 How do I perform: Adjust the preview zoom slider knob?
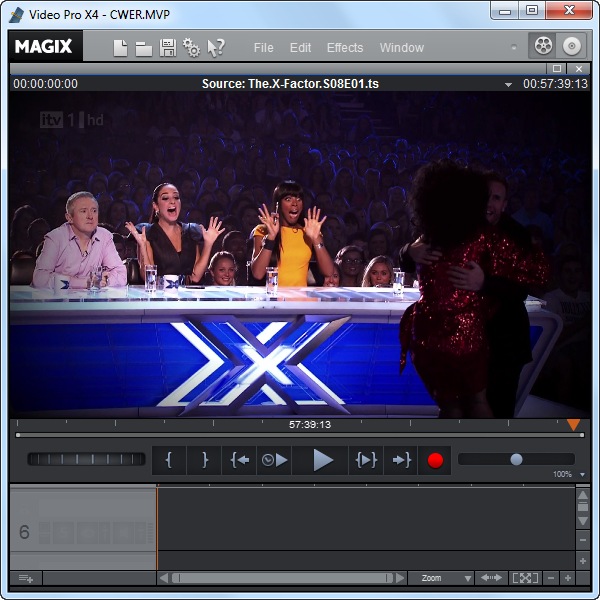(x=516, y=459)
